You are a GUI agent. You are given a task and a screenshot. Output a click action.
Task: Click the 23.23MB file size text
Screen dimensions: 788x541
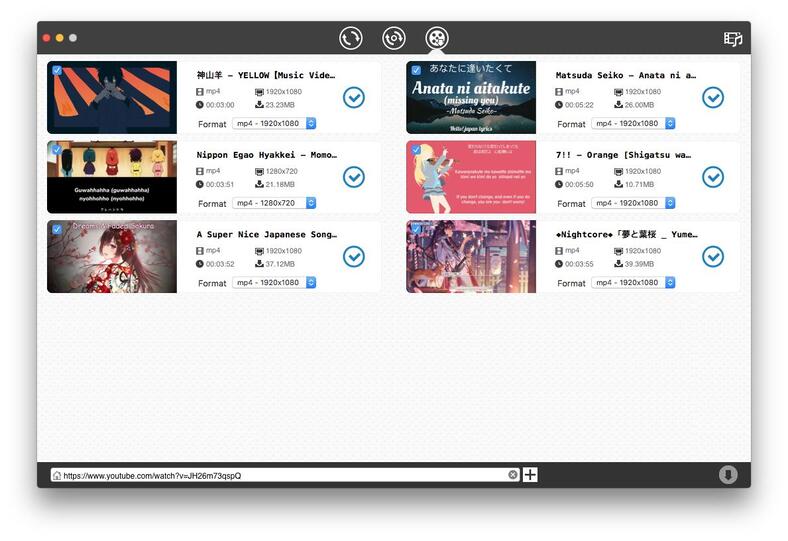coord(280,105)
